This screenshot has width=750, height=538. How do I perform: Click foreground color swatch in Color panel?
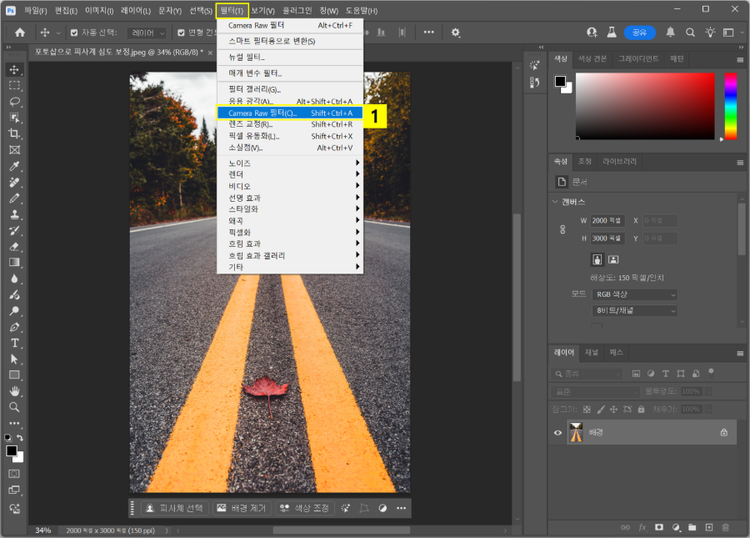(560, 82)
